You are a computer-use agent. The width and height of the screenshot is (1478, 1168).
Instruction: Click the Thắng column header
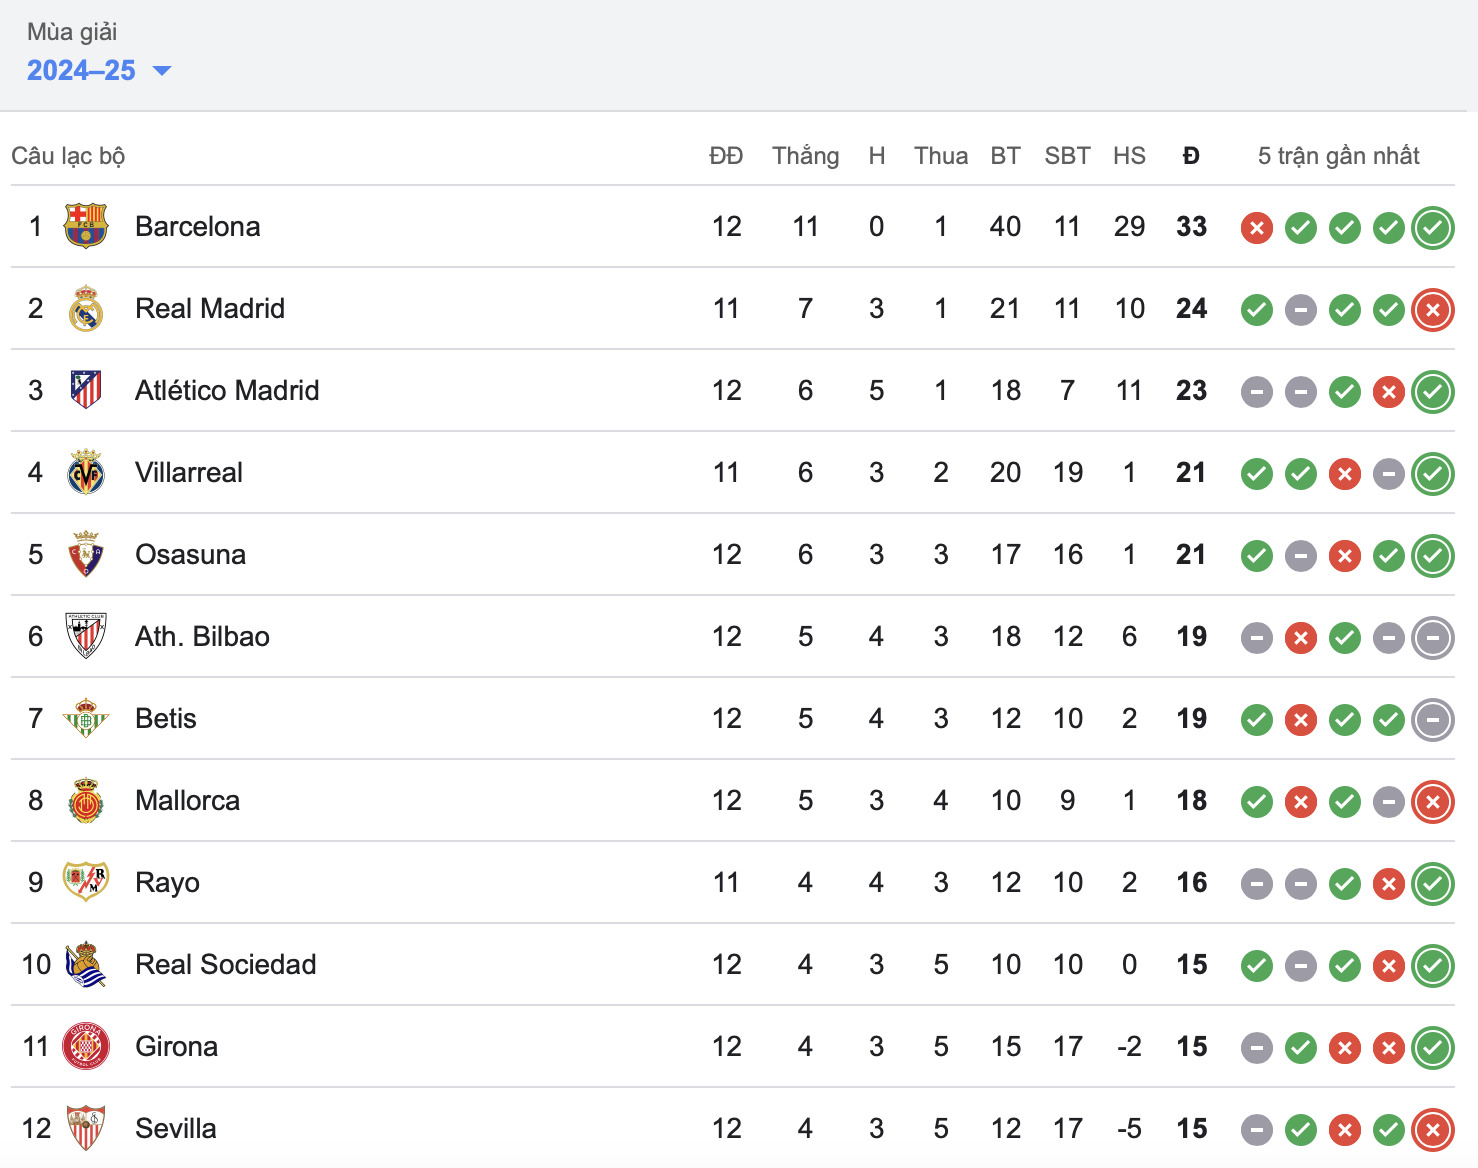(805, 156)
